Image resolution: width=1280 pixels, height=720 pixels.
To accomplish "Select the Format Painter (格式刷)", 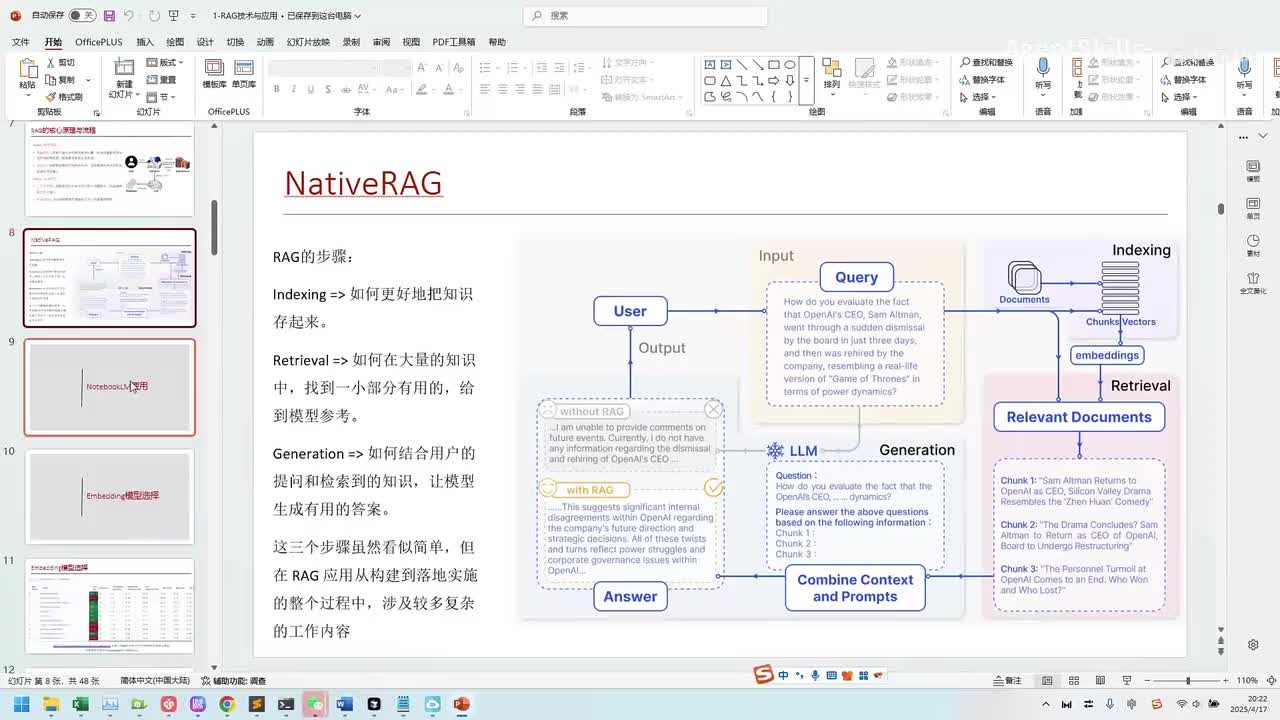I will tap(64, 97).
